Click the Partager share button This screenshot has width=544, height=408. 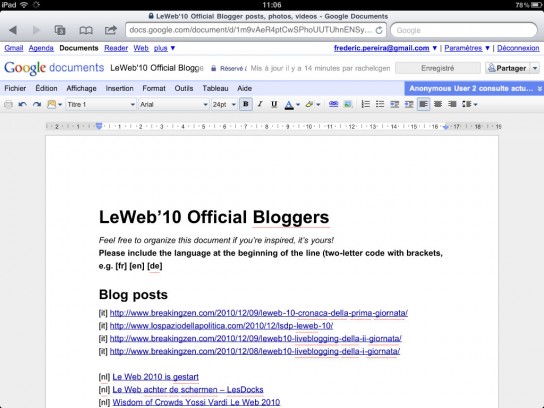pos(508,68)
